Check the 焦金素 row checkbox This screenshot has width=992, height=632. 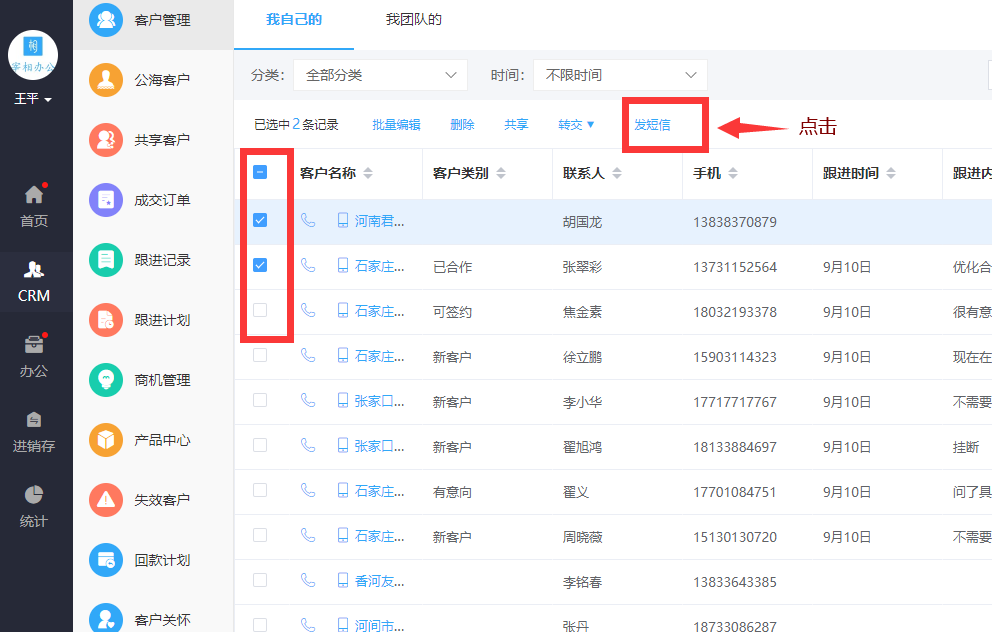[x=260, y=310]
